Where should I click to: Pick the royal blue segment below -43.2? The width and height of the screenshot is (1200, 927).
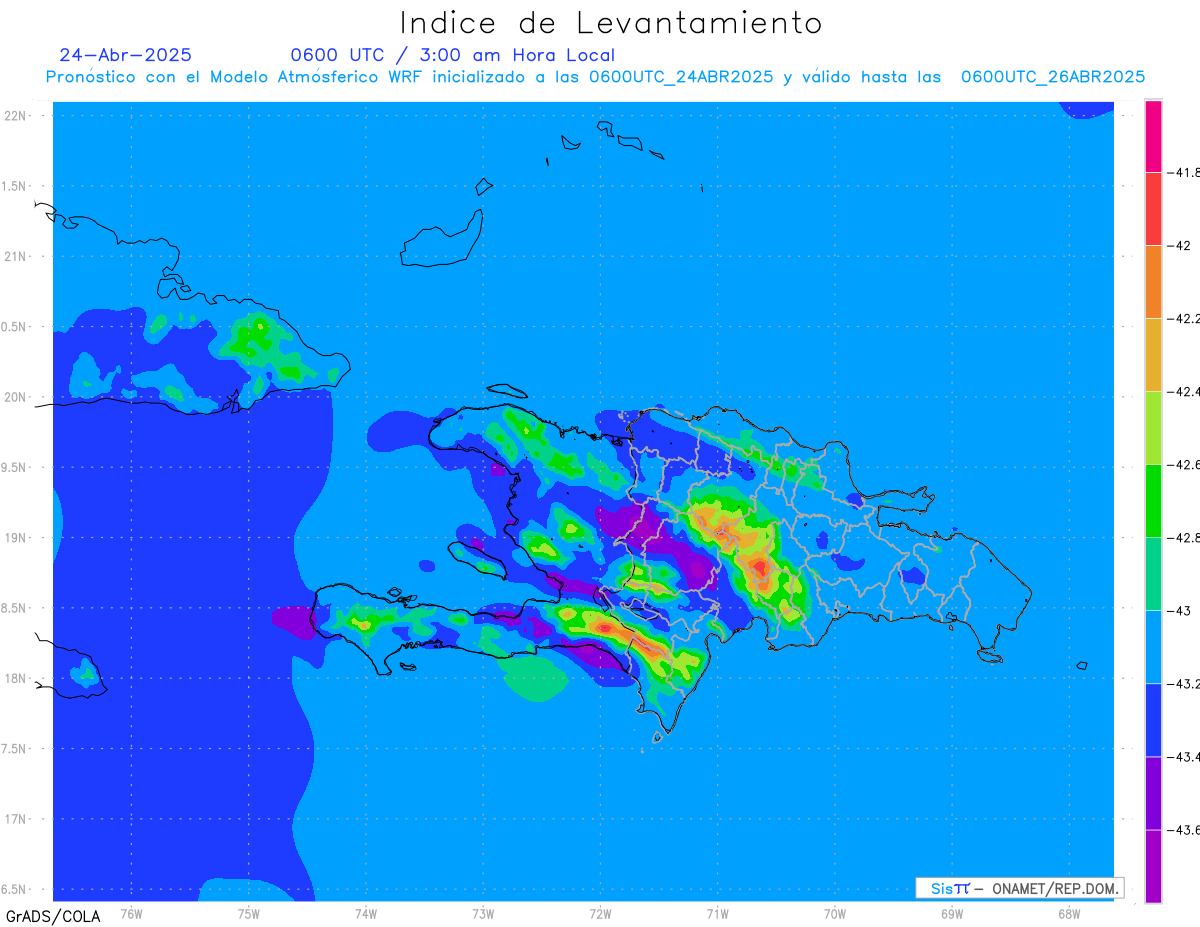click(1153, 719)
